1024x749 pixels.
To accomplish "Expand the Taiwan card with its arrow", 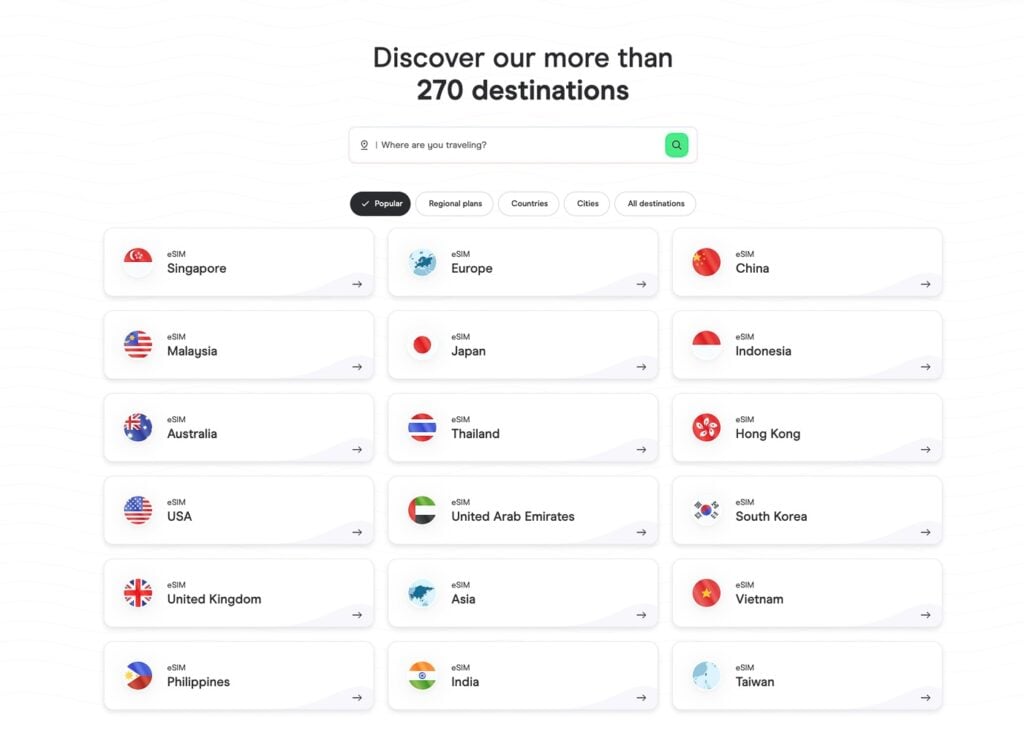I will tap(923, 696).
